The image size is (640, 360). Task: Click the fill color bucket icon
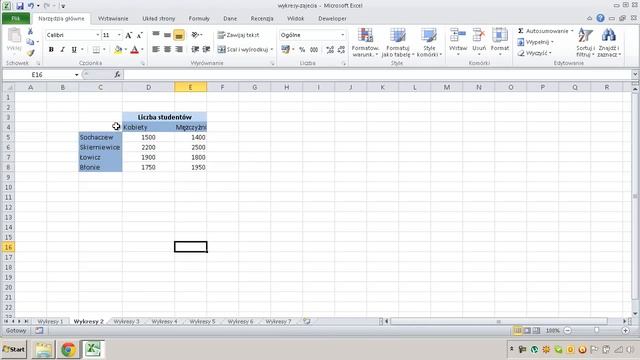[118, 49]
